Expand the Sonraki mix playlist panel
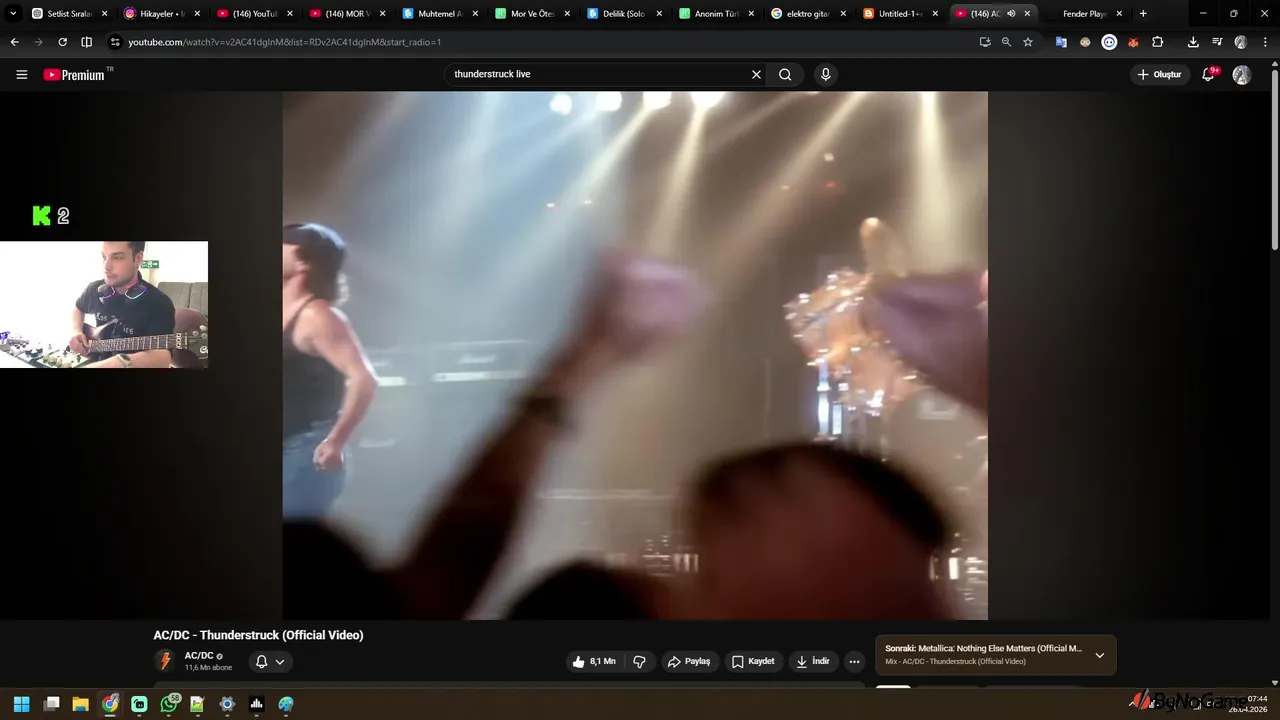1280x720 pixels. pos(1100,655)
